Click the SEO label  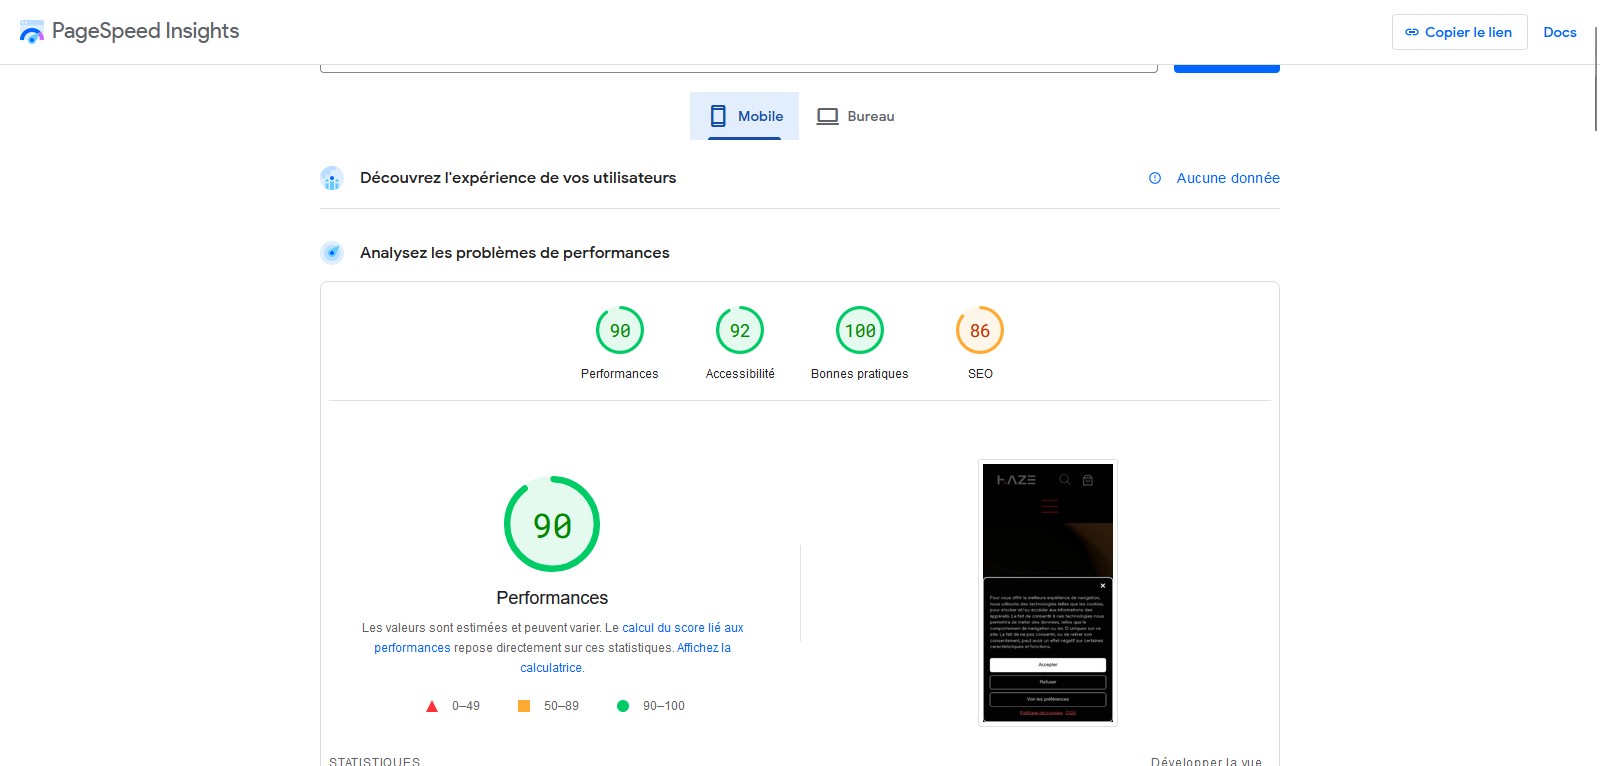pos(980,374)
